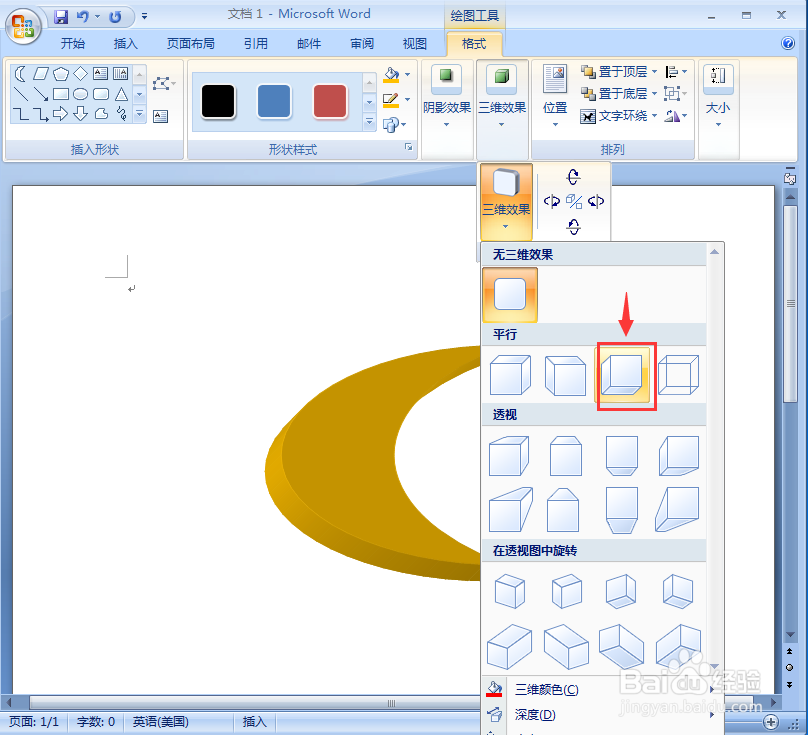Click the Office button logo

pyautogui.click(x=23, y=26)
